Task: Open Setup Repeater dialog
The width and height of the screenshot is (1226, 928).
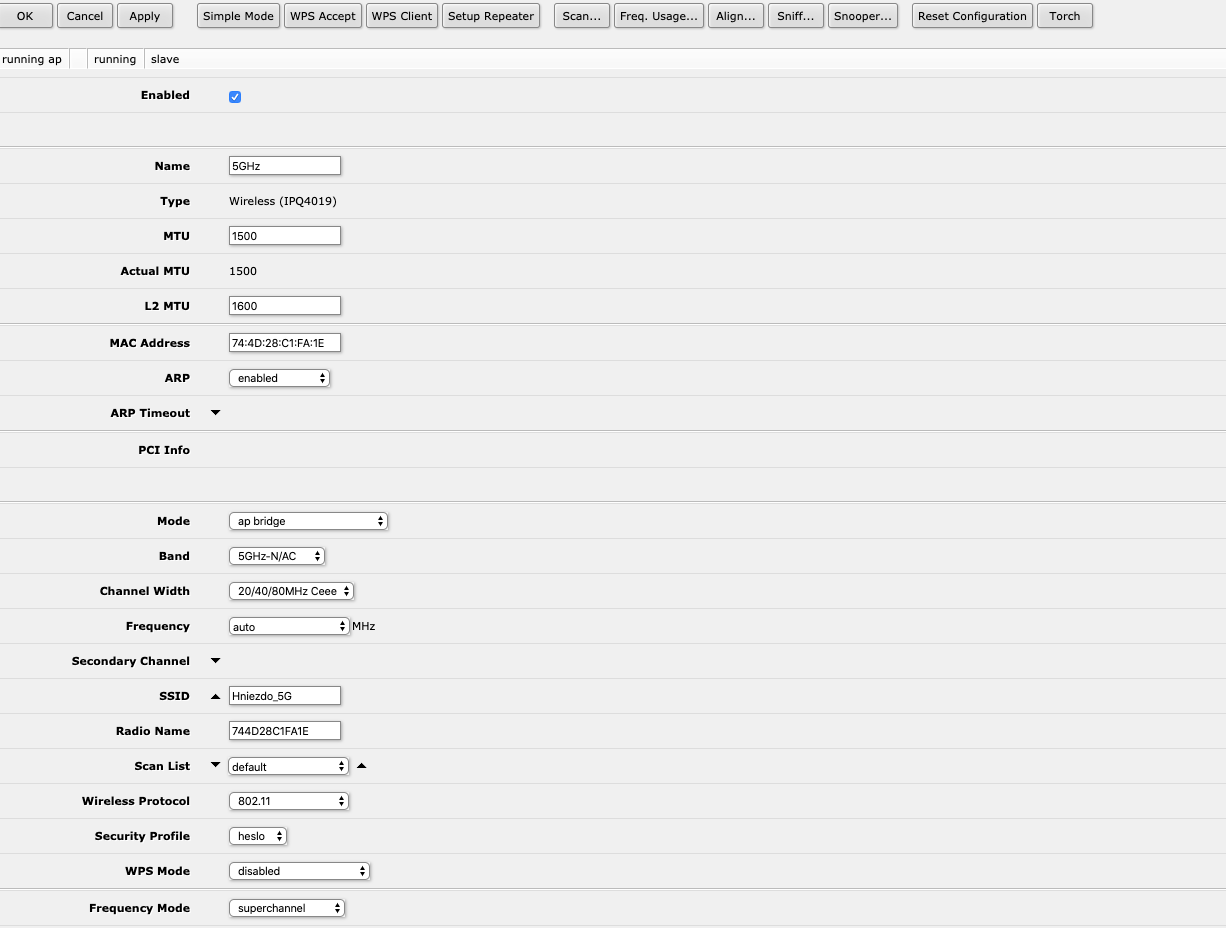Action: click(491, 16)
